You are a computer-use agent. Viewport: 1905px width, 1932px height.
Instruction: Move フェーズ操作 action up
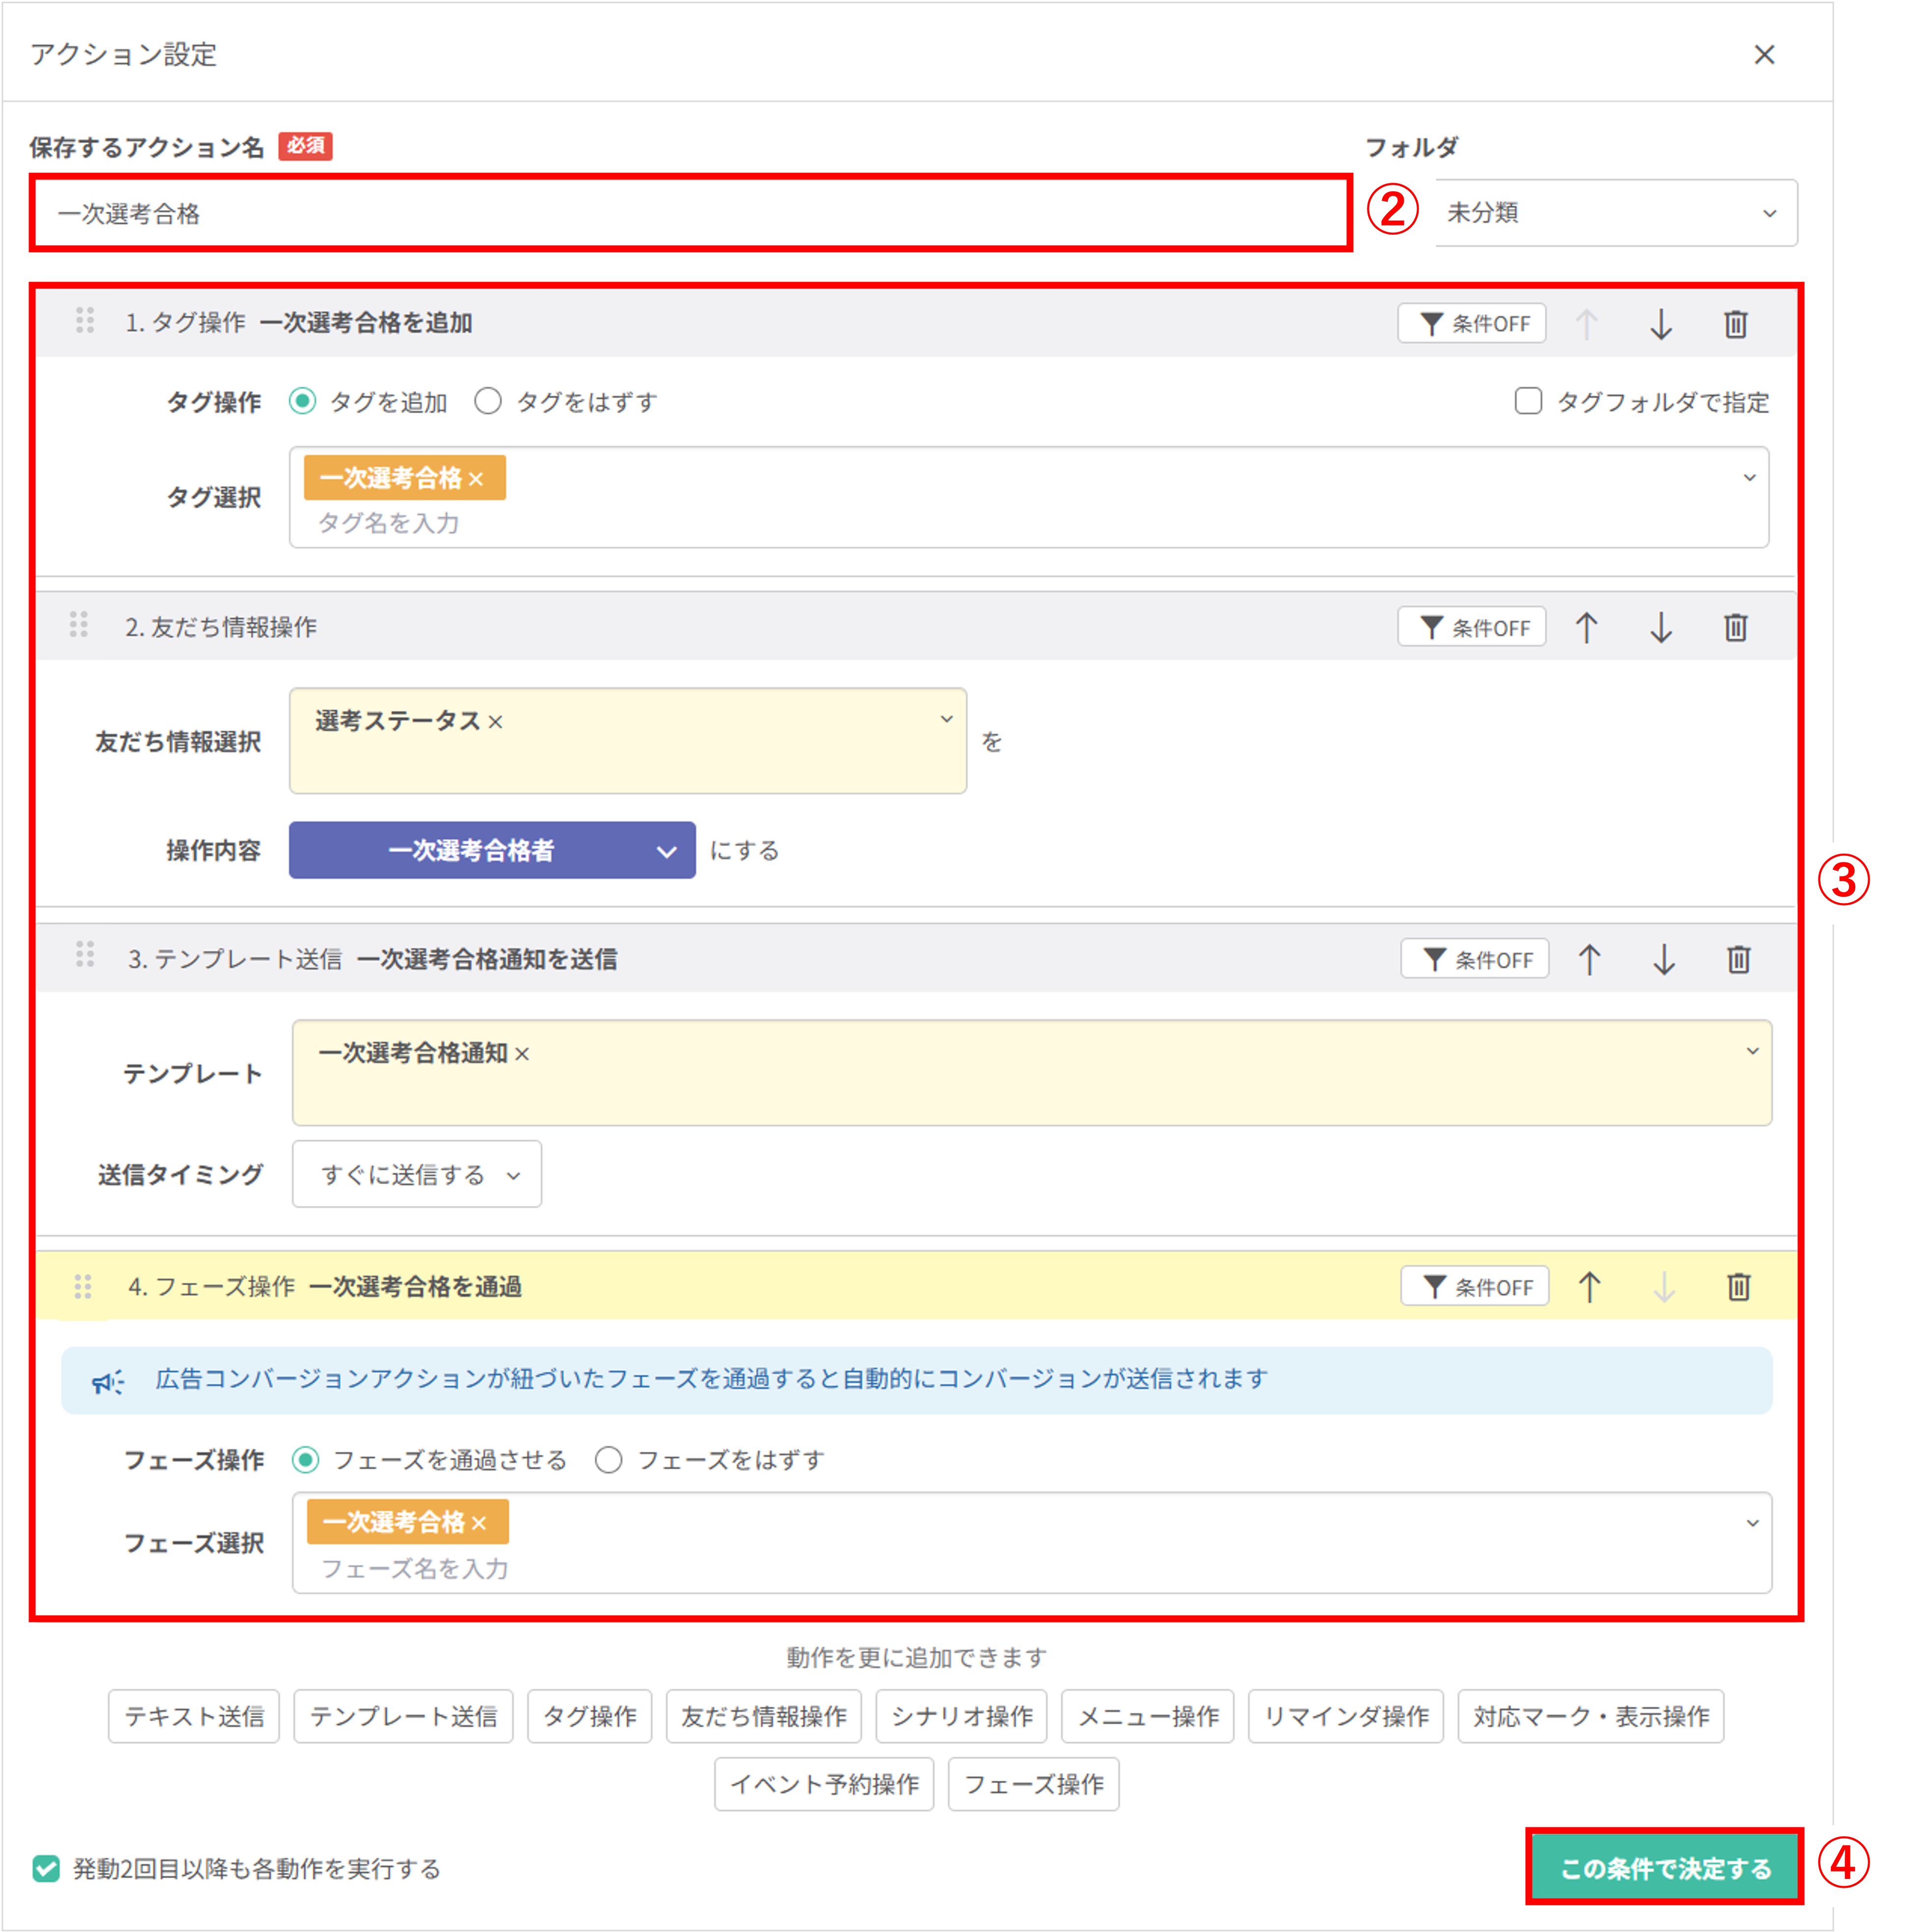(x=1589, y=1287)
